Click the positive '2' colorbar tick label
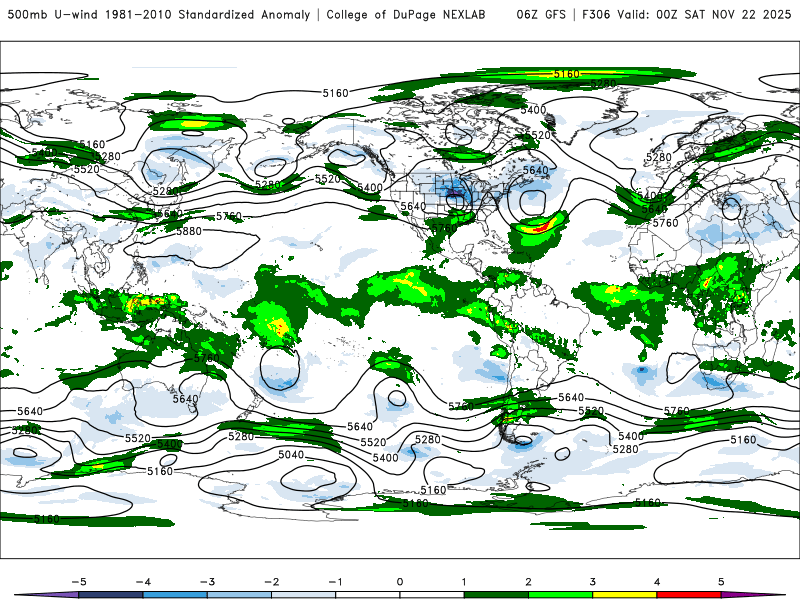This screenshot has width=800, height=600. [x=528, y=582]
